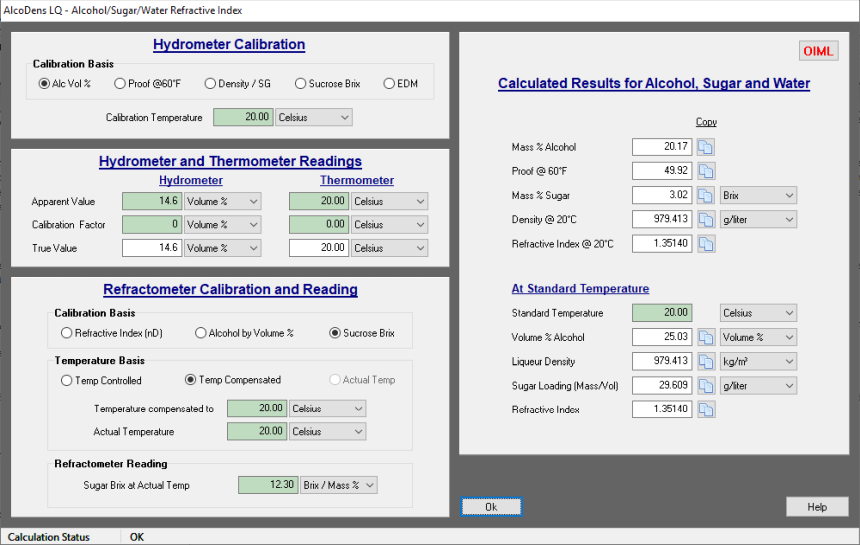Edit thermometer Calibration Factor 0.00 field
Image resolution: width=860 pixels, height=545 pixels.
pos(319,224)
